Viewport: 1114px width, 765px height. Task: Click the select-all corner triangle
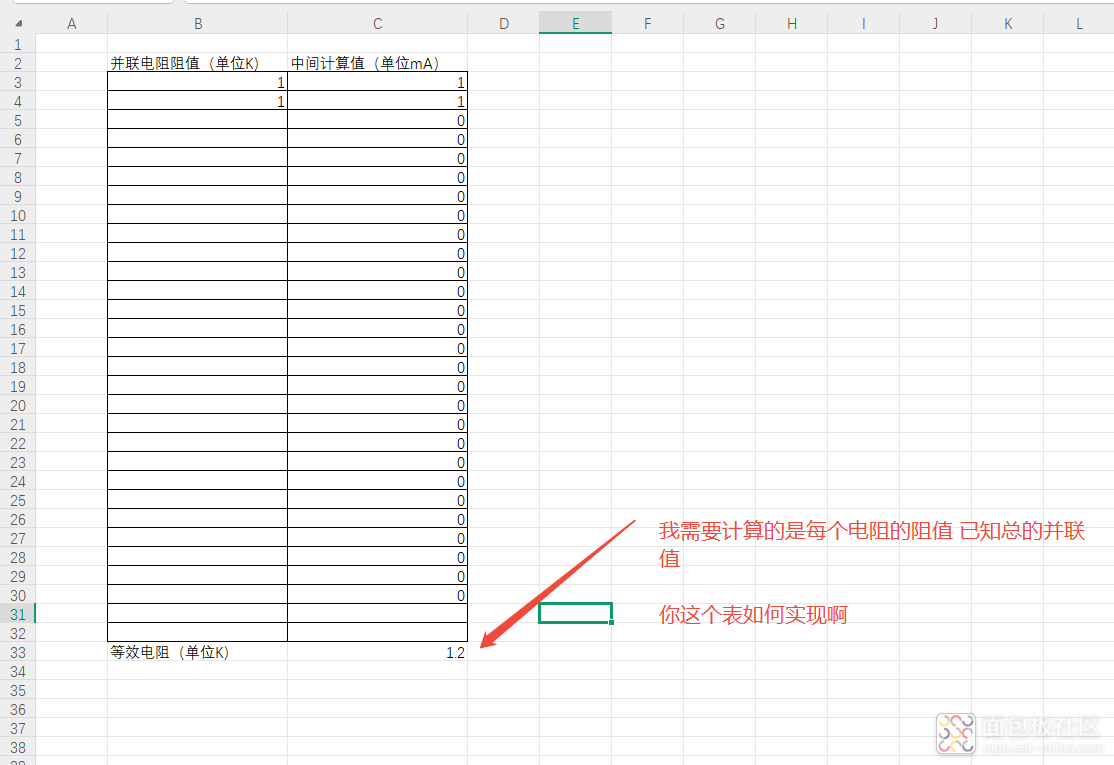point(18,23)
